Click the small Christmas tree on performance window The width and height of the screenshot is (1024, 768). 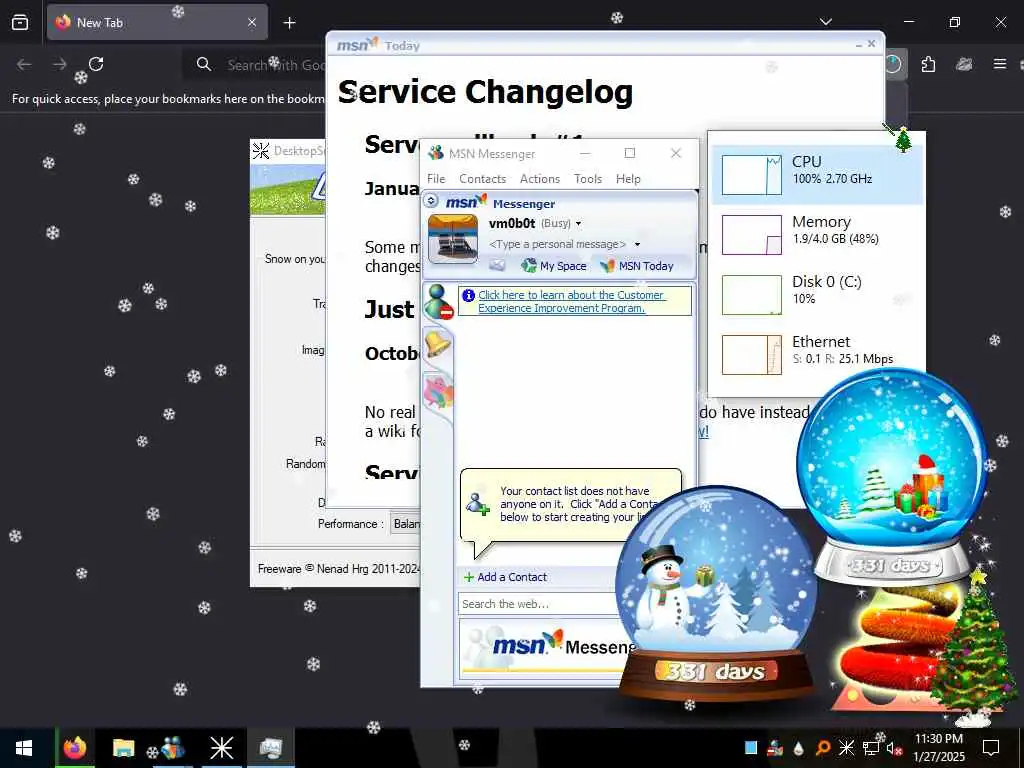tap(903, 140)
